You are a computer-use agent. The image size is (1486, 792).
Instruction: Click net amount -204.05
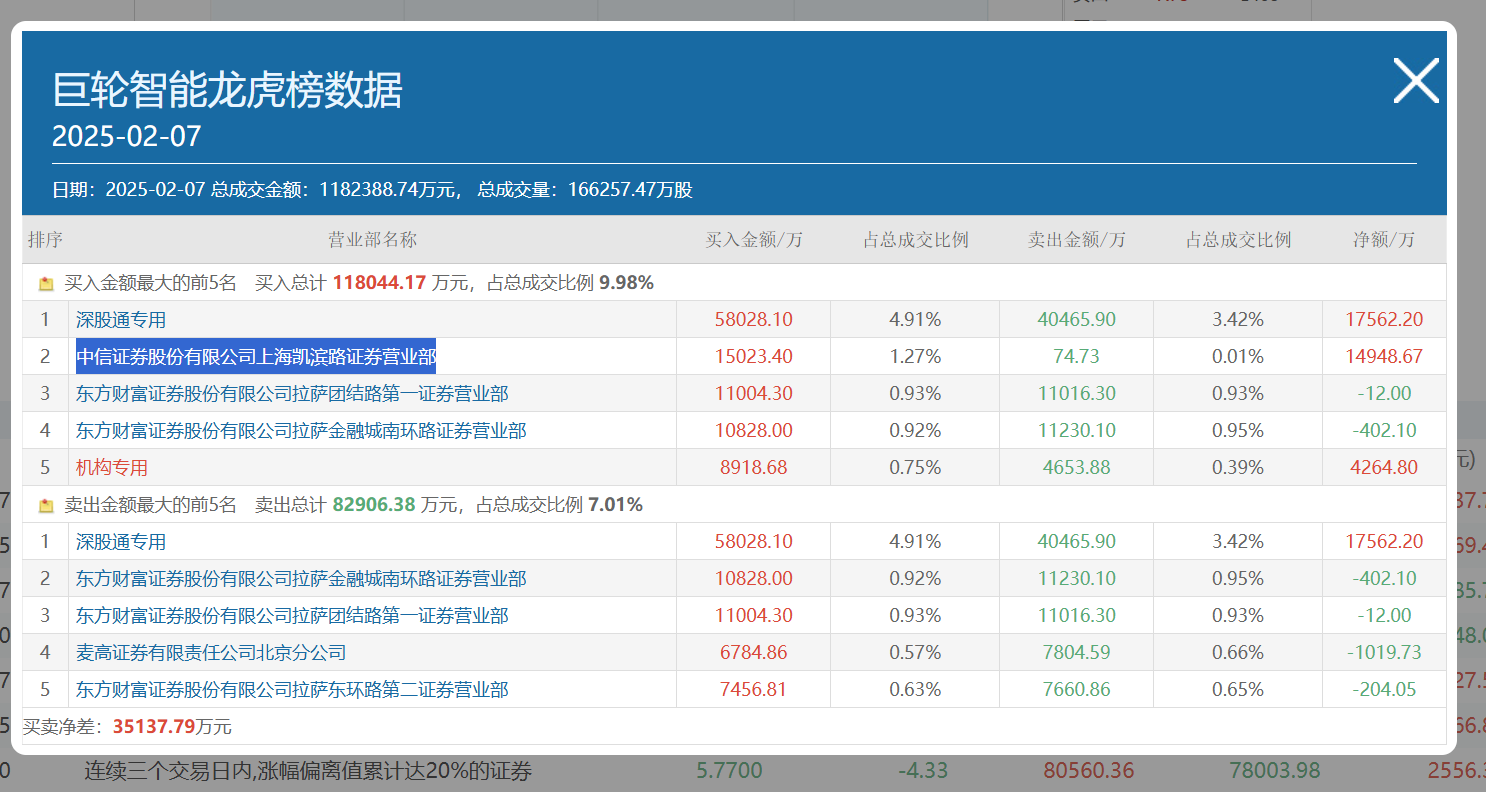coord(1384,690)
